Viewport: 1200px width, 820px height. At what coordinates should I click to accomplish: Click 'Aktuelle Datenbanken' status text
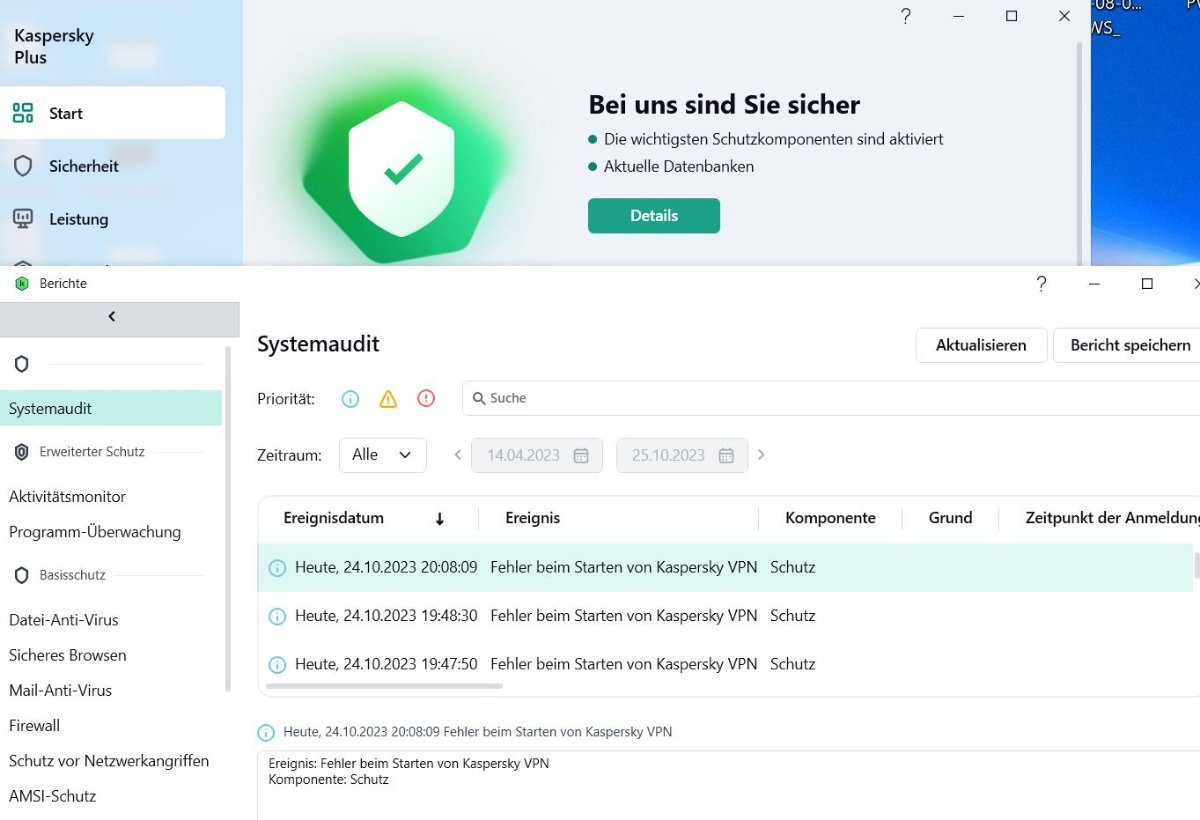[x=679, y=167]
